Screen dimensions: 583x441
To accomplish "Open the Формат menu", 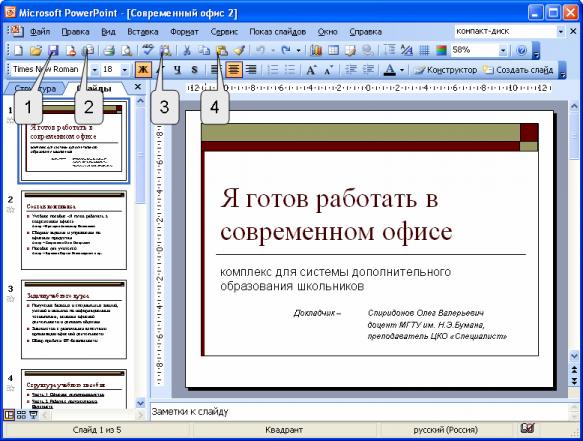I will (184, 32).
